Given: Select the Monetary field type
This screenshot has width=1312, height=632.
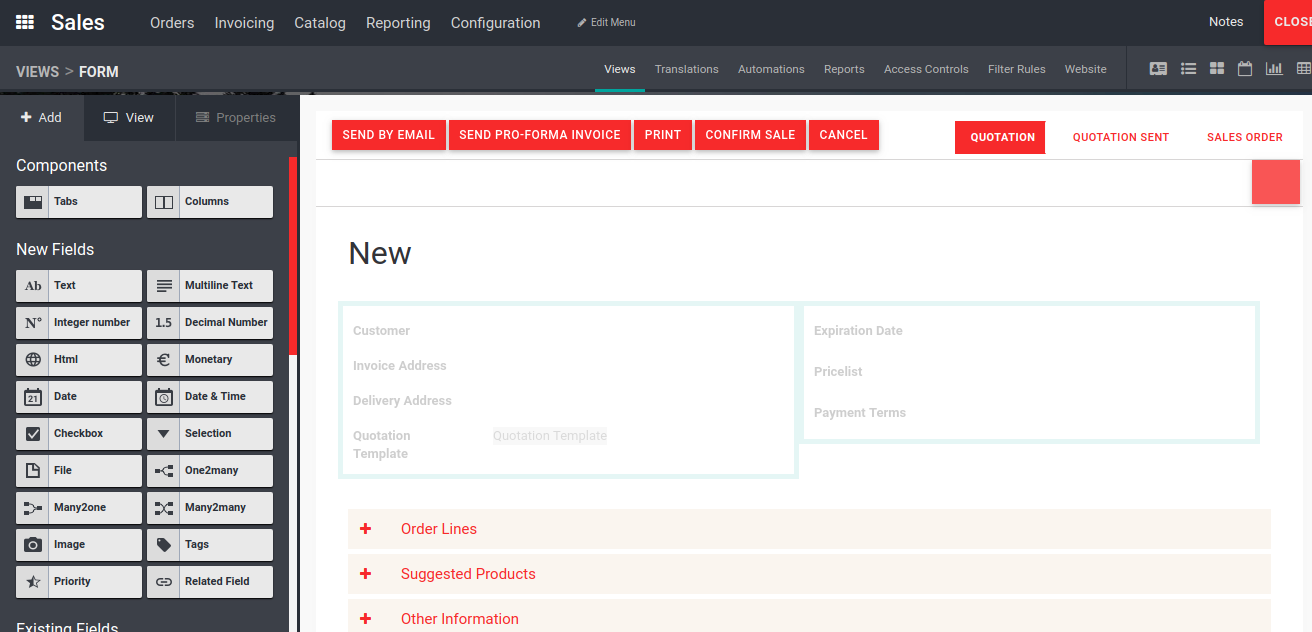Looking at the screenshot, I should [x=210, y=360].
